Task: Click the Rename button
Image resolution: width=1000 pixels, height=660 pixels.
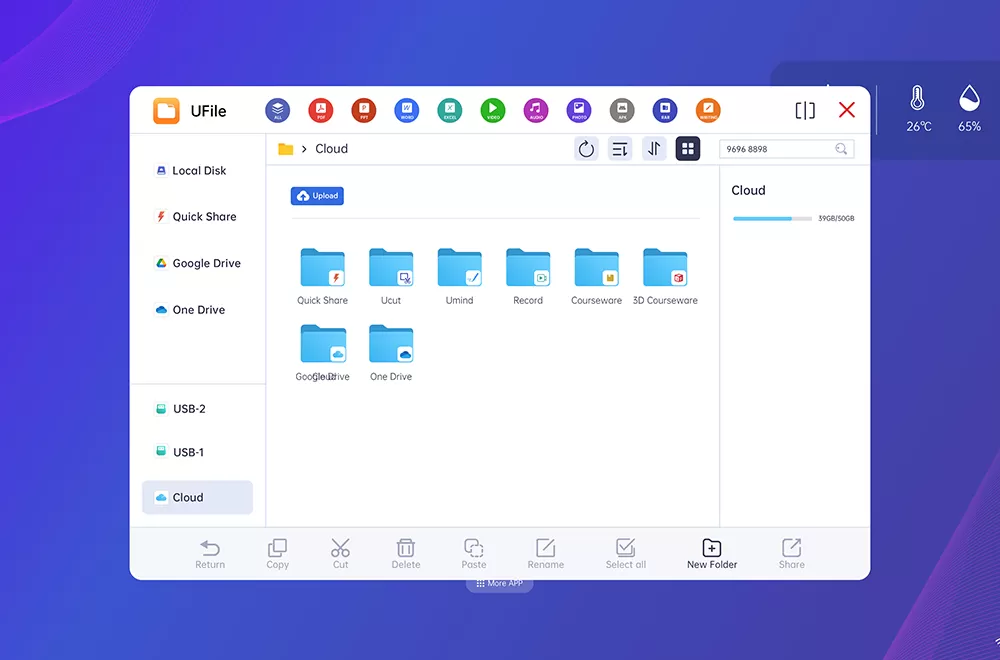Action: click(x=545, y=554)
